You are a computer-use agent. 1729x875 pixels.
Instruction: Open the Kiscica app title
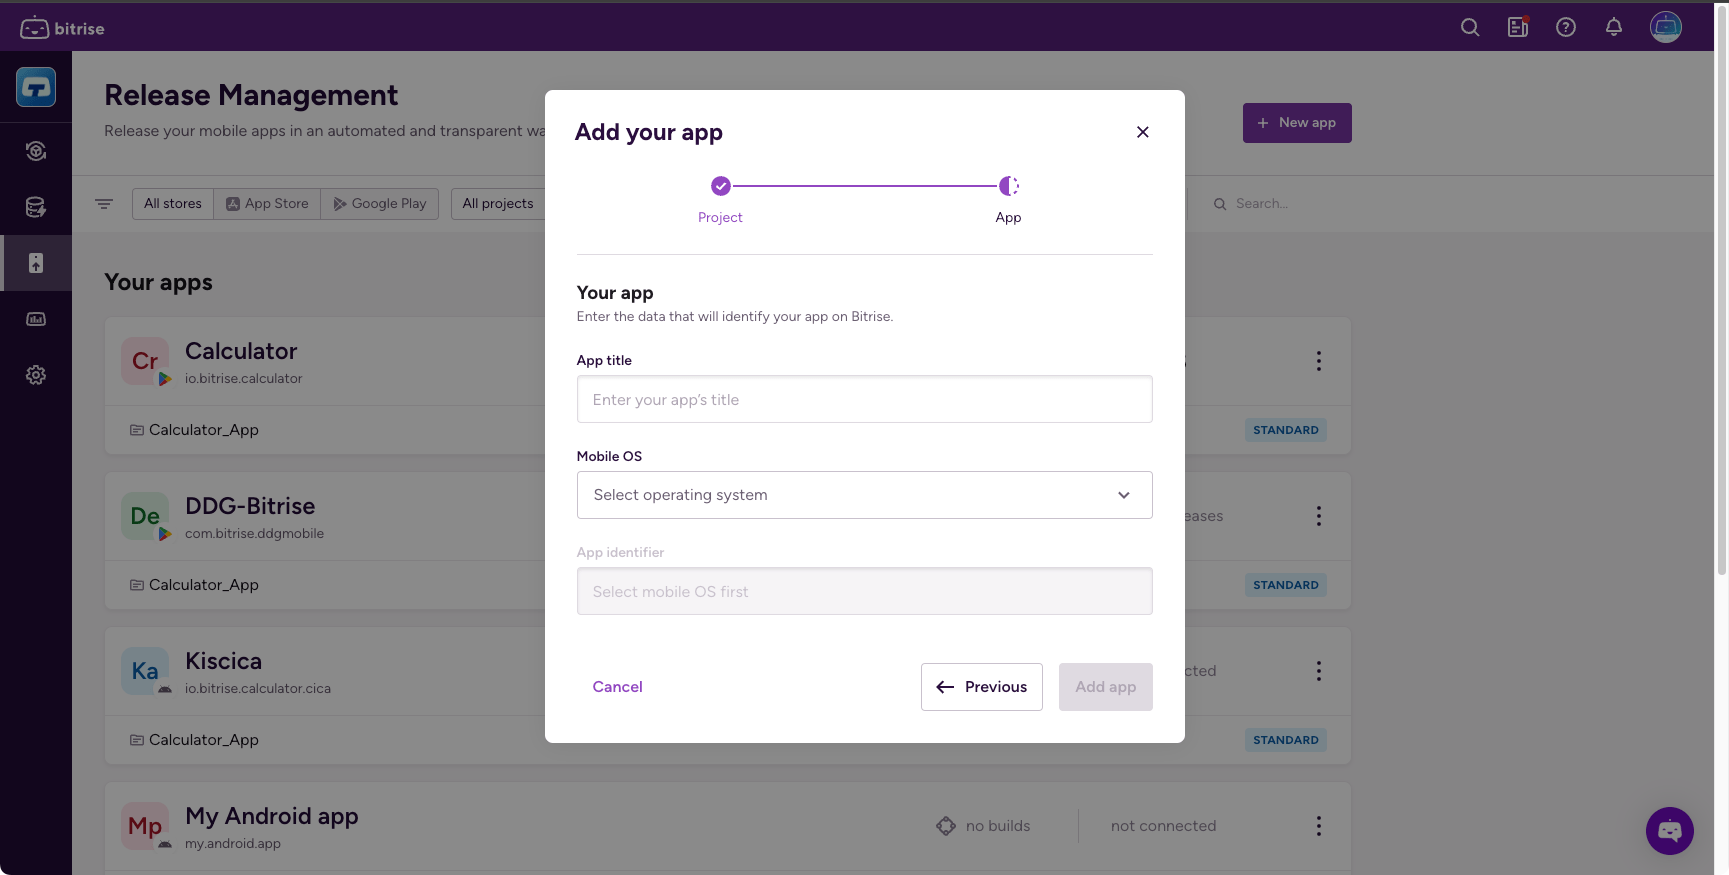tap(224, 661)
